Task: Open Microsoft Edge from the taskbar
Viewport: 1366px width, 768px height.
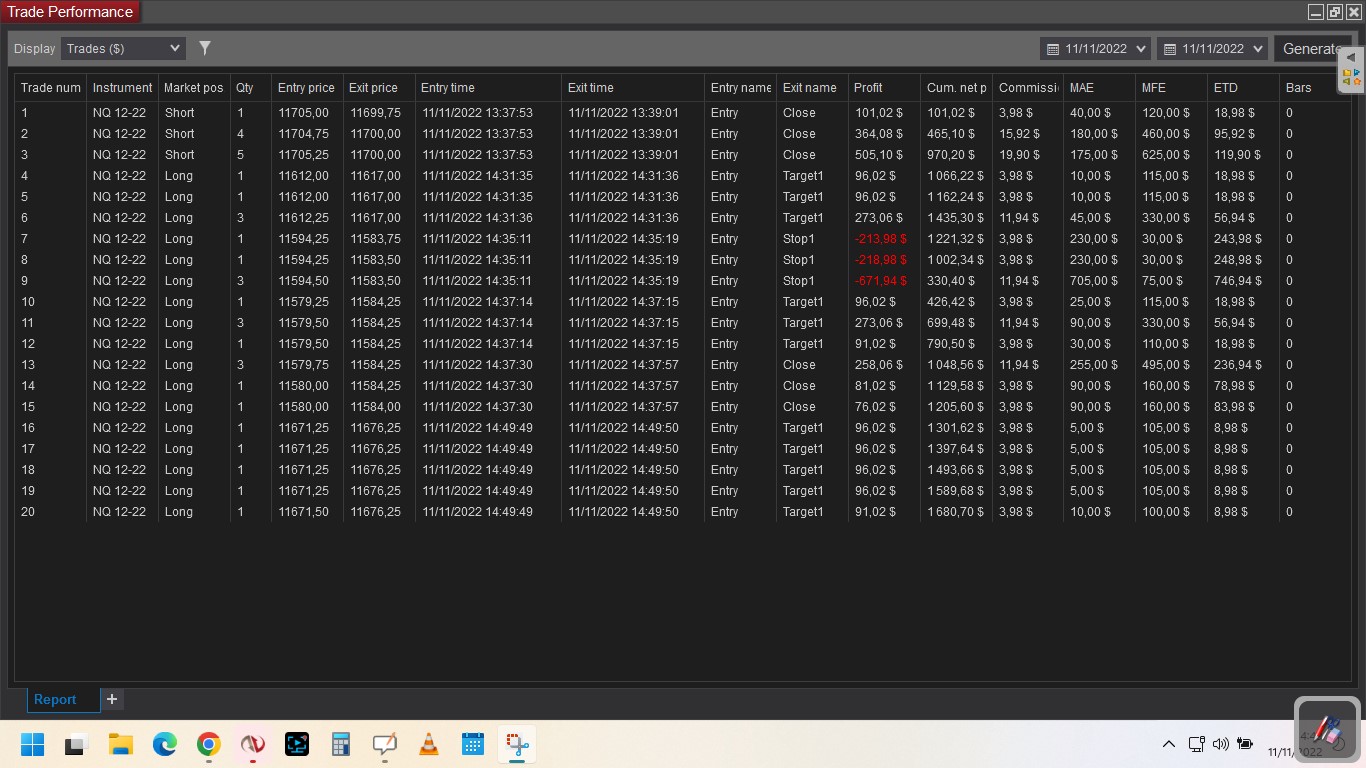Action: (x=165, y=744)
